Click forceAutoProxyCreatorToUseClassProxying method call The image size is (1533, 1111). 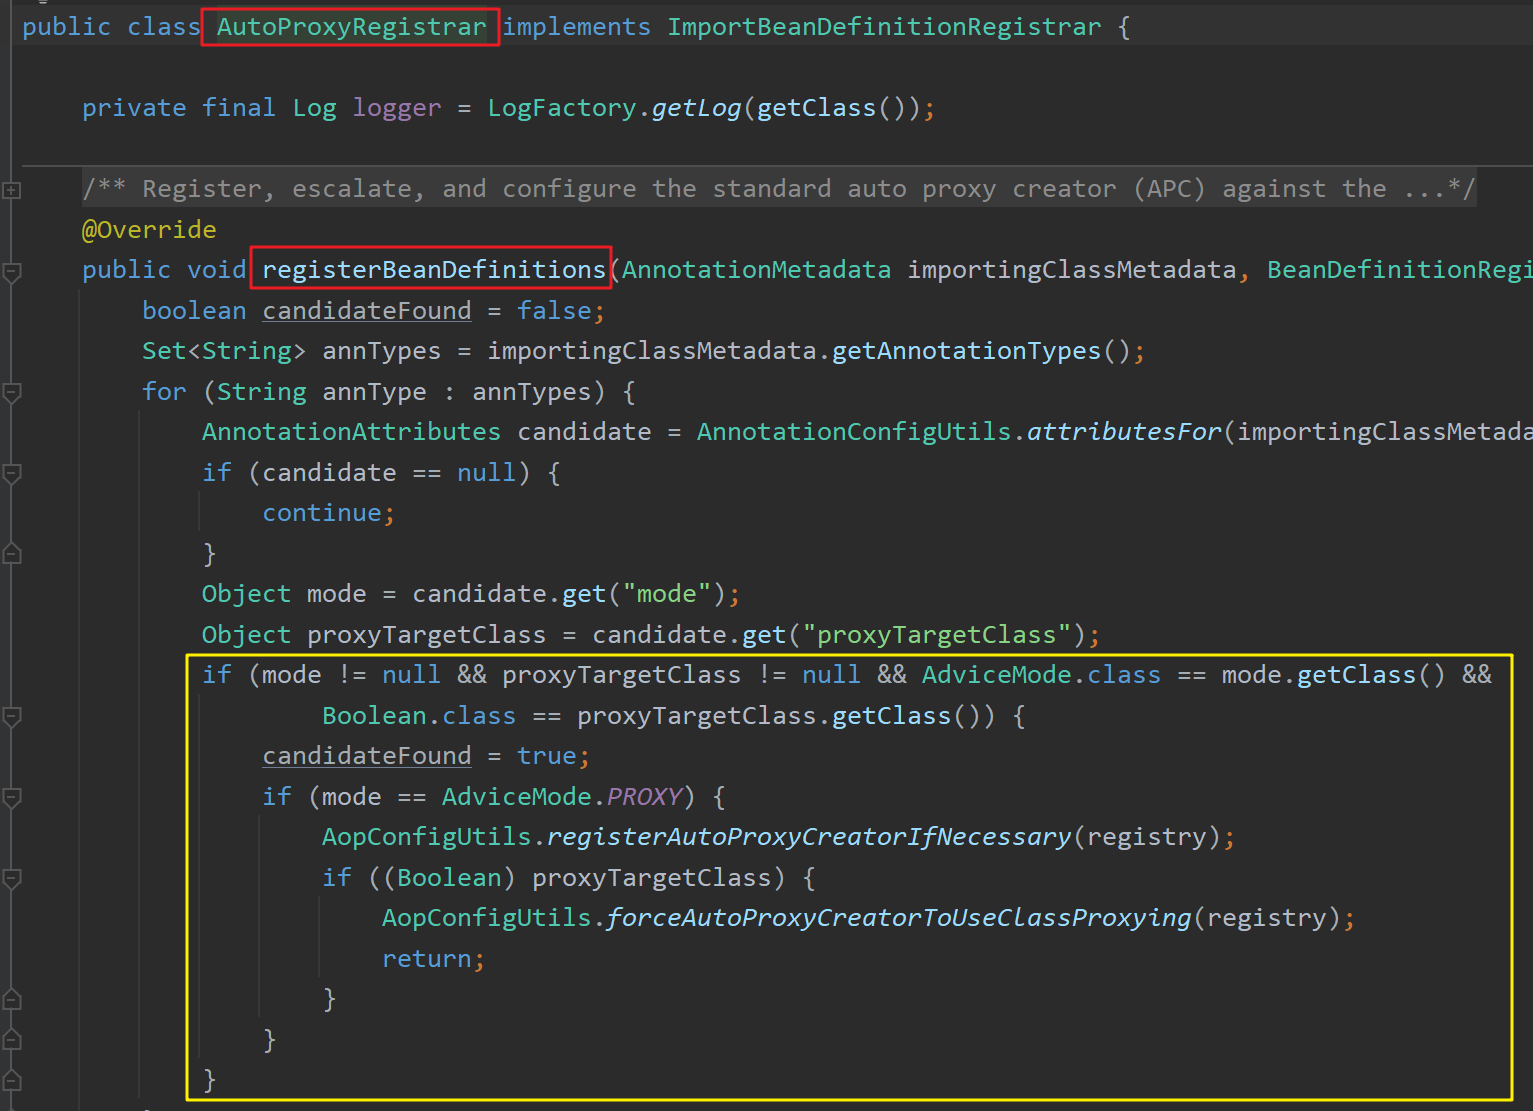pyautogui.click(x=899, y=918)
